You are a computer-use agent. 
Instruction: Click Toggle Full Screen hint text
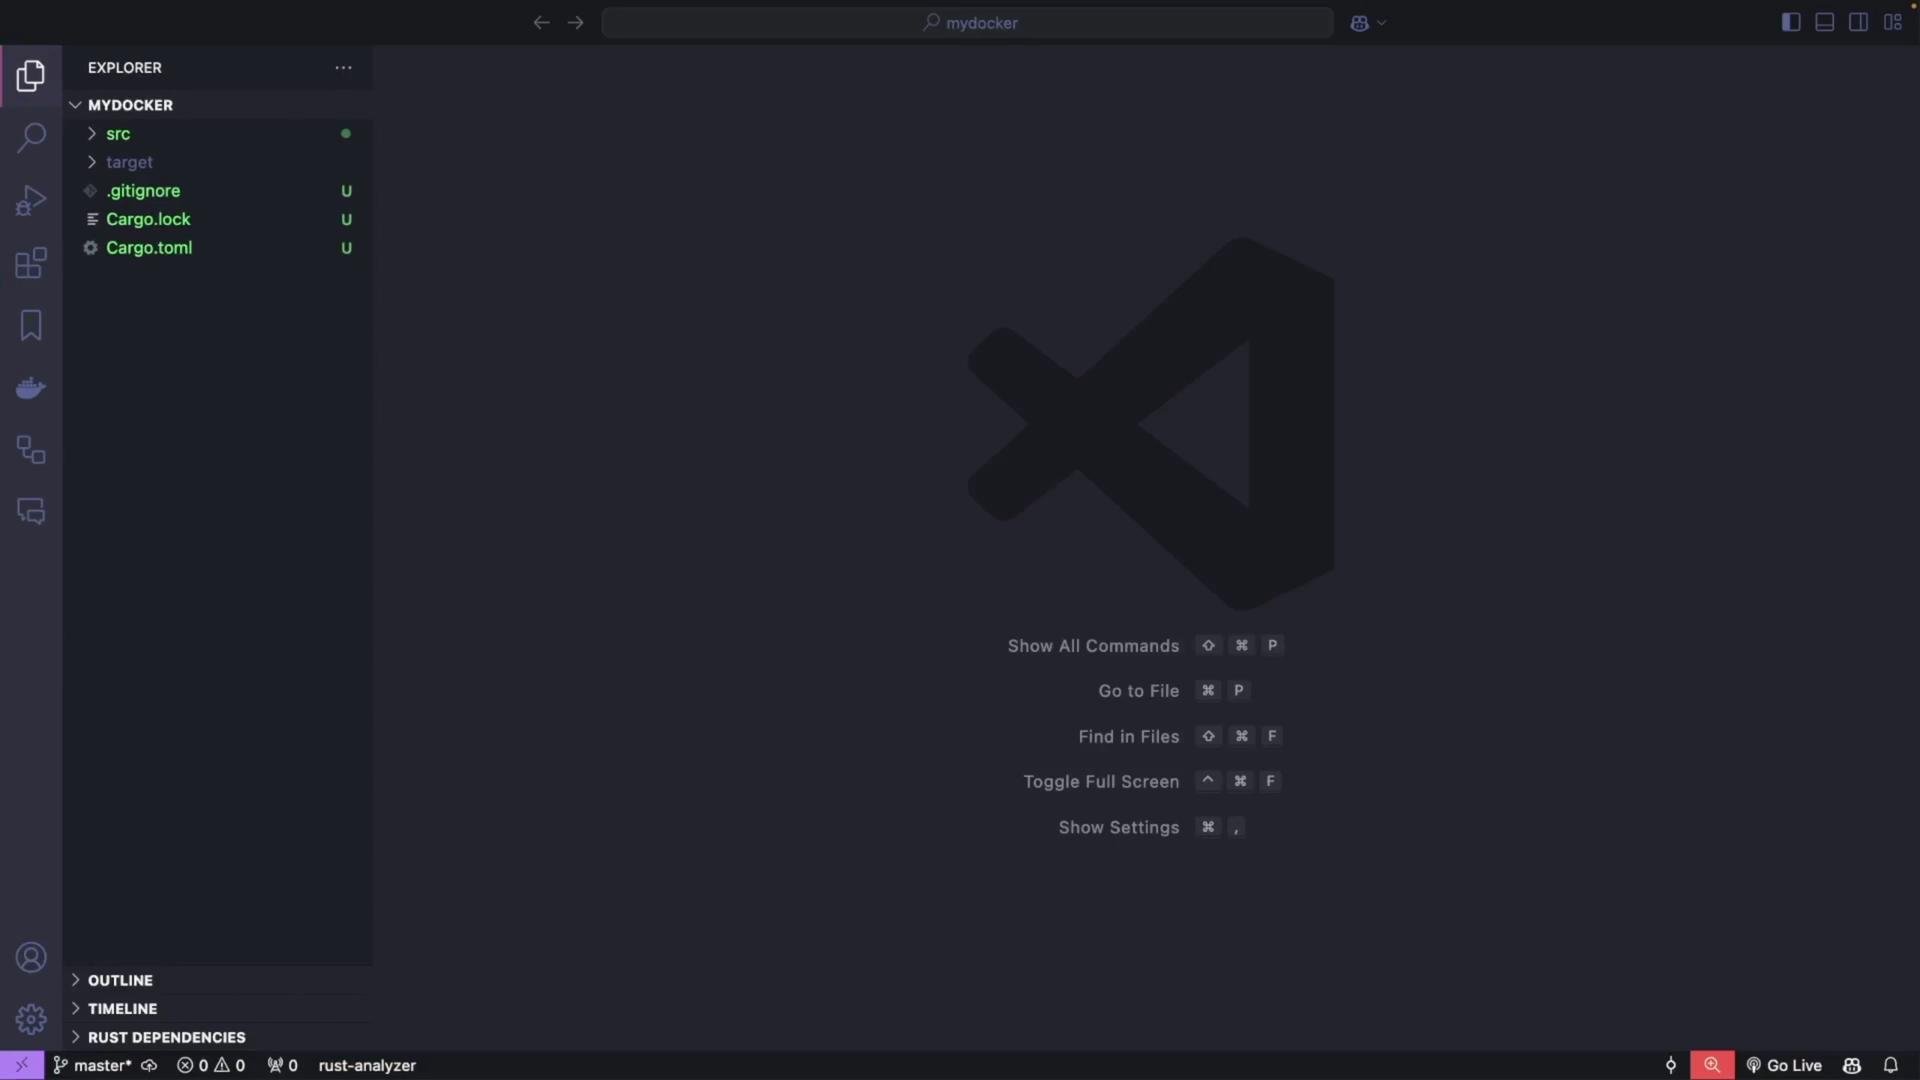tap(1101, 782)
